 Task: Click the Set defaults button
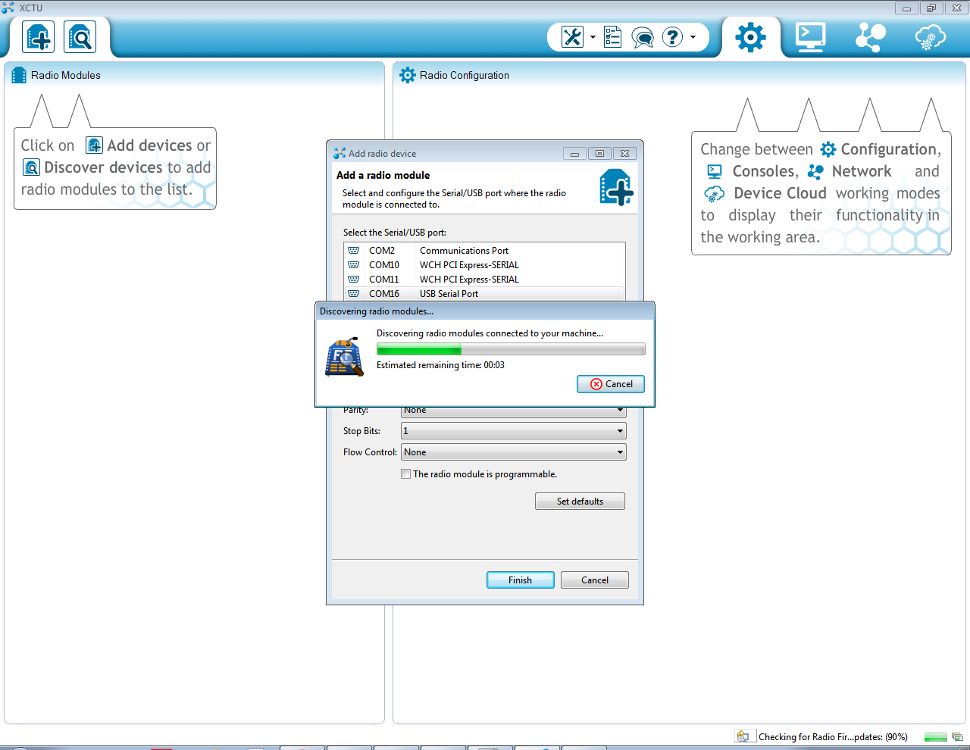580,501
